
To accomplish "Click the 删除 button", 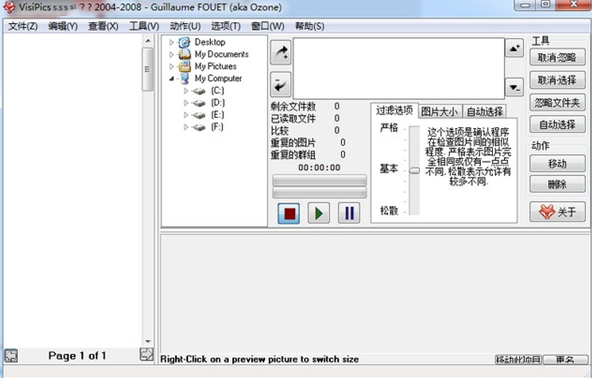I will click(557, 184).
